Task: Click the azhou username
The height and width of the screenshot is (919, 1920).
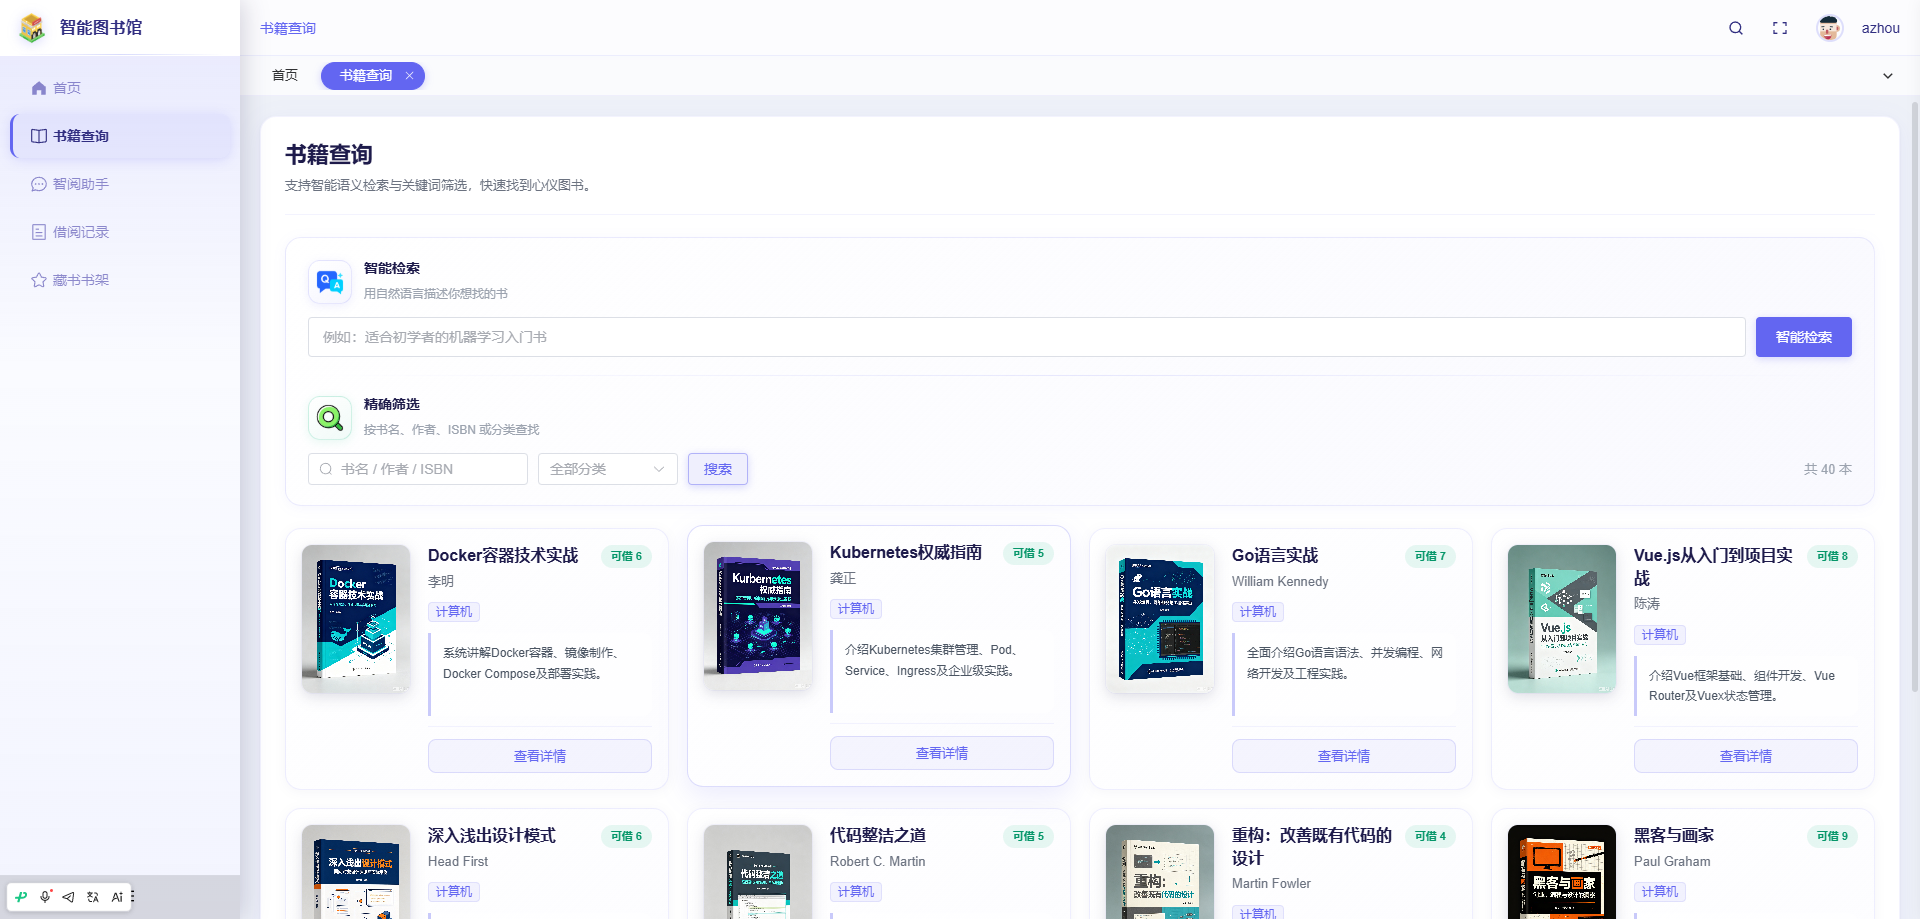Action: [1880, 28]
